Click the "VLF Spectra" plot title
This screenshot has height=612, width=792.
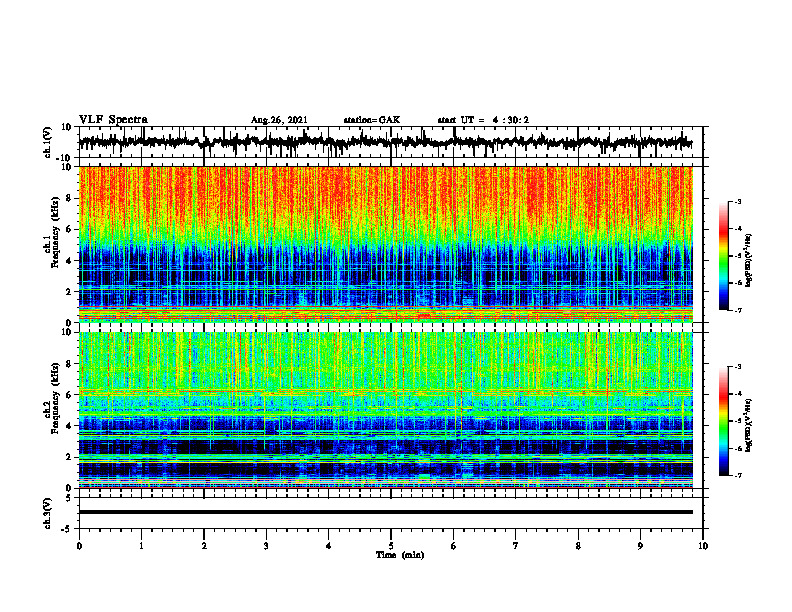(x=113, y=120)
